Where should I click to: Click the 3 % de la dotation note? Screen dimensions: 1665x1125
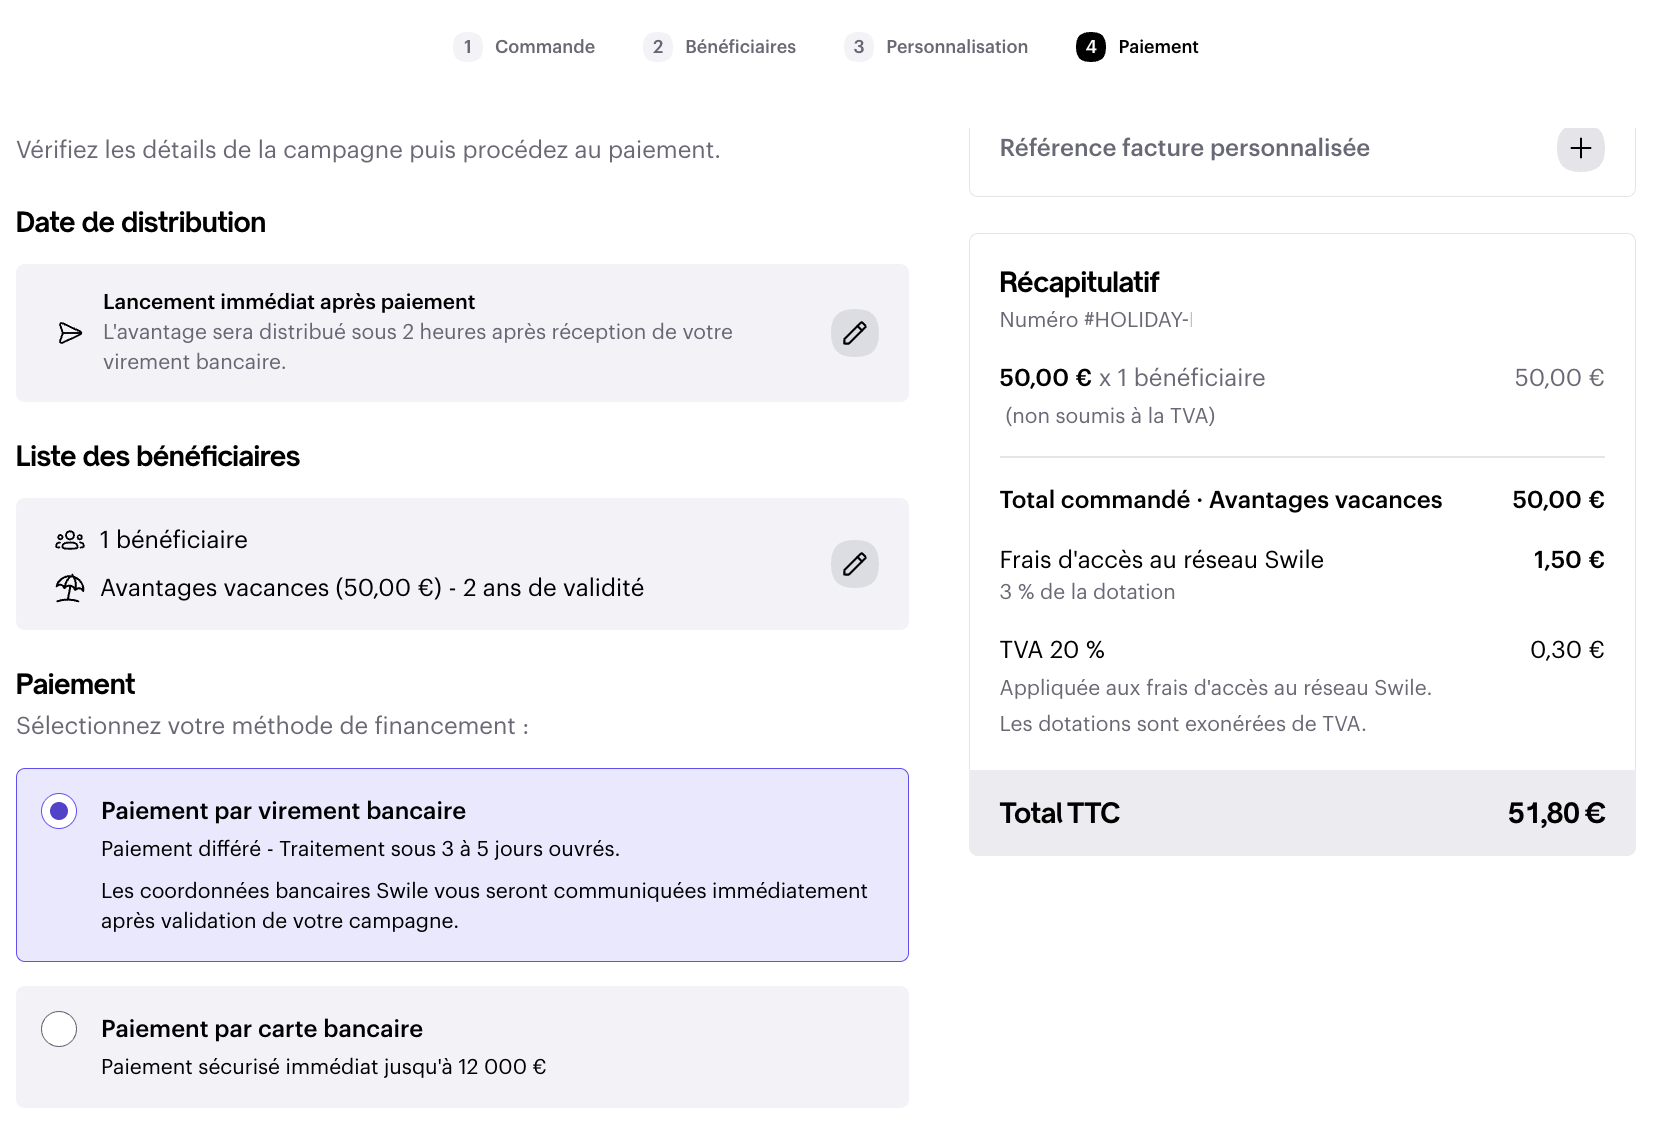pos(1087,592)
